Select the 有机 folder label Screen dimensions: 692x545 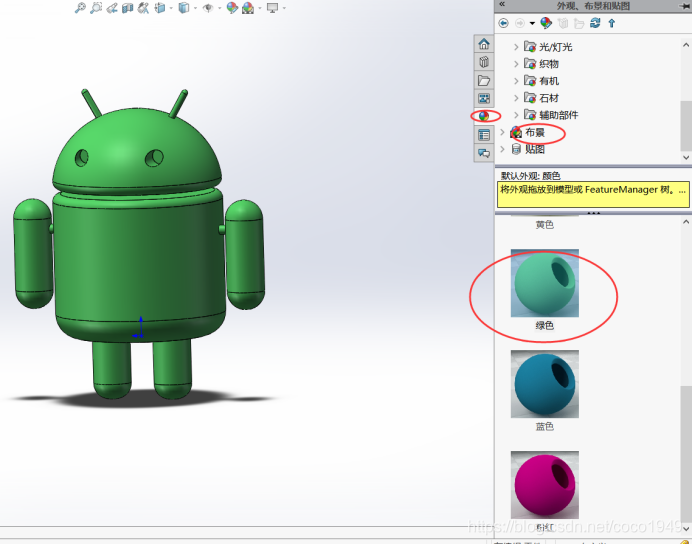[549, 81]
